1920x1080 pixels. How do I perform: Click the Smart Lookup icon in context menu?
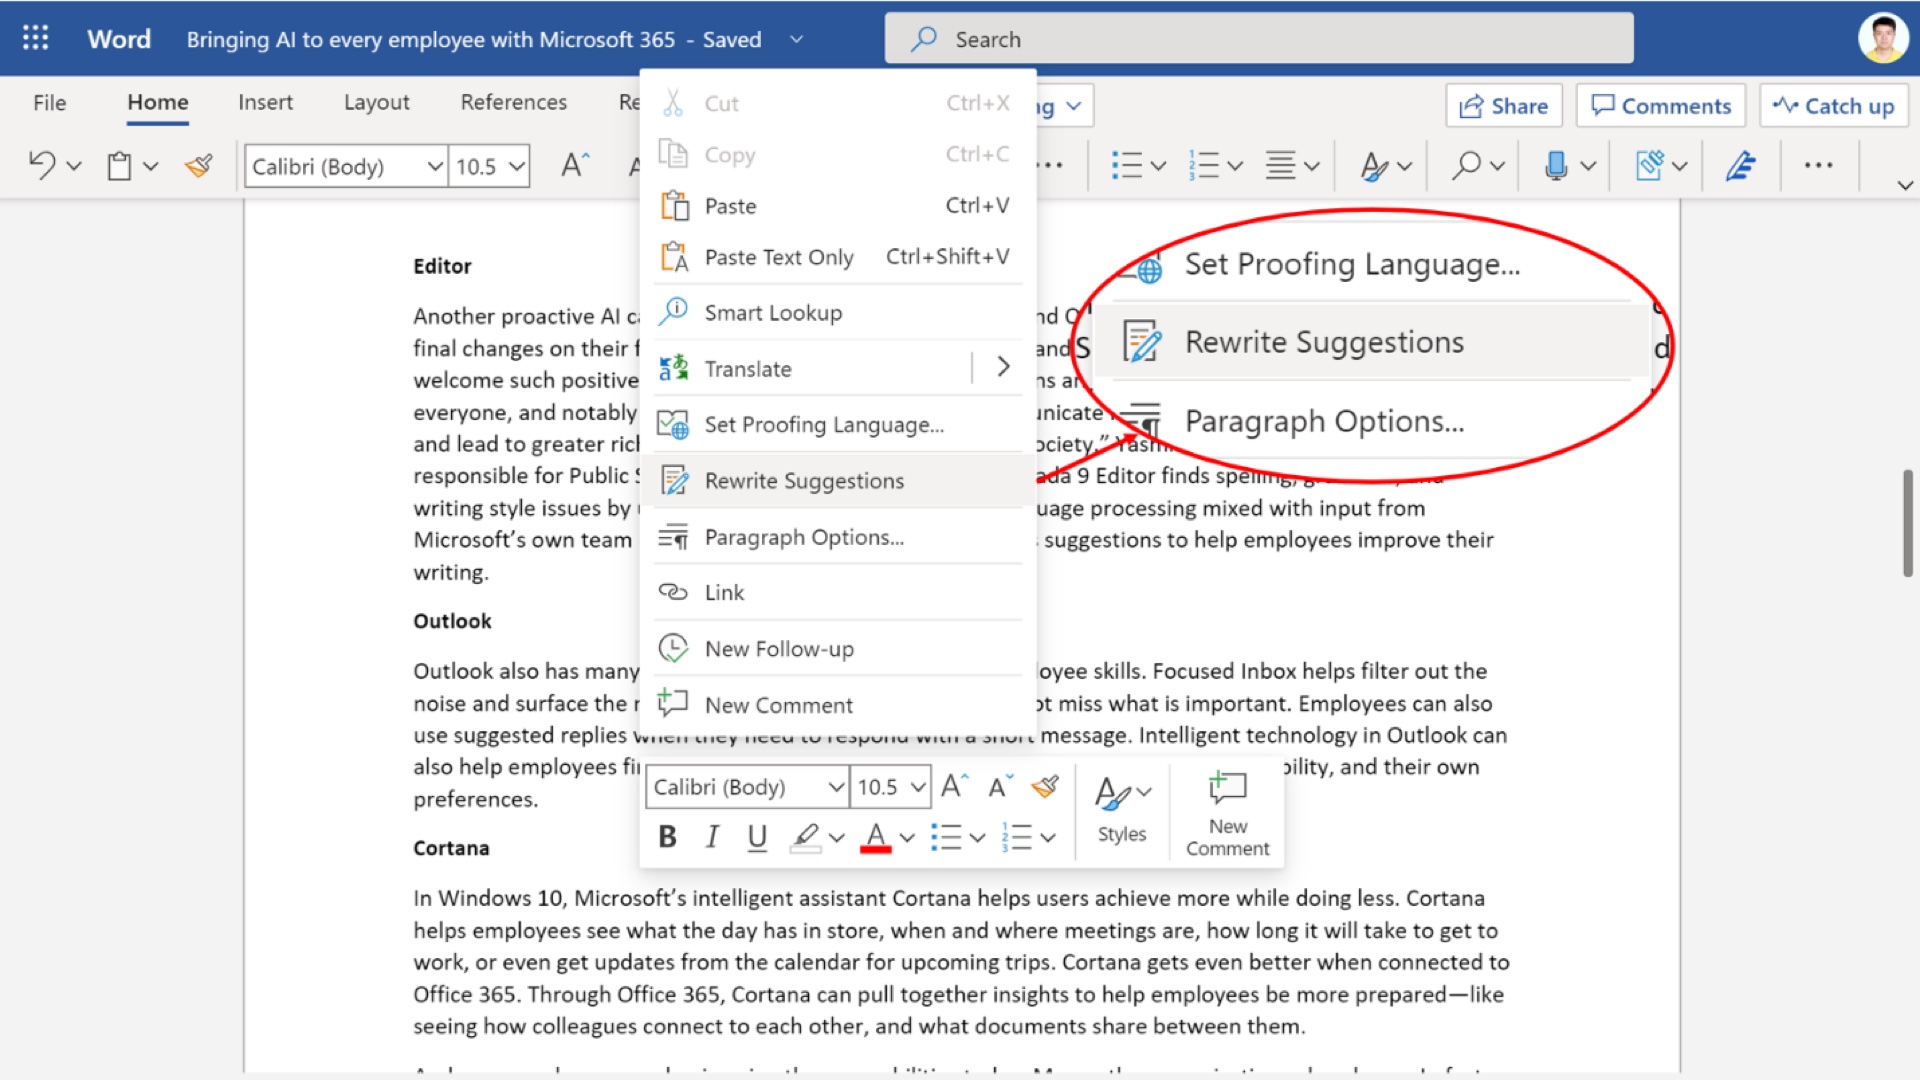[674, 311]
